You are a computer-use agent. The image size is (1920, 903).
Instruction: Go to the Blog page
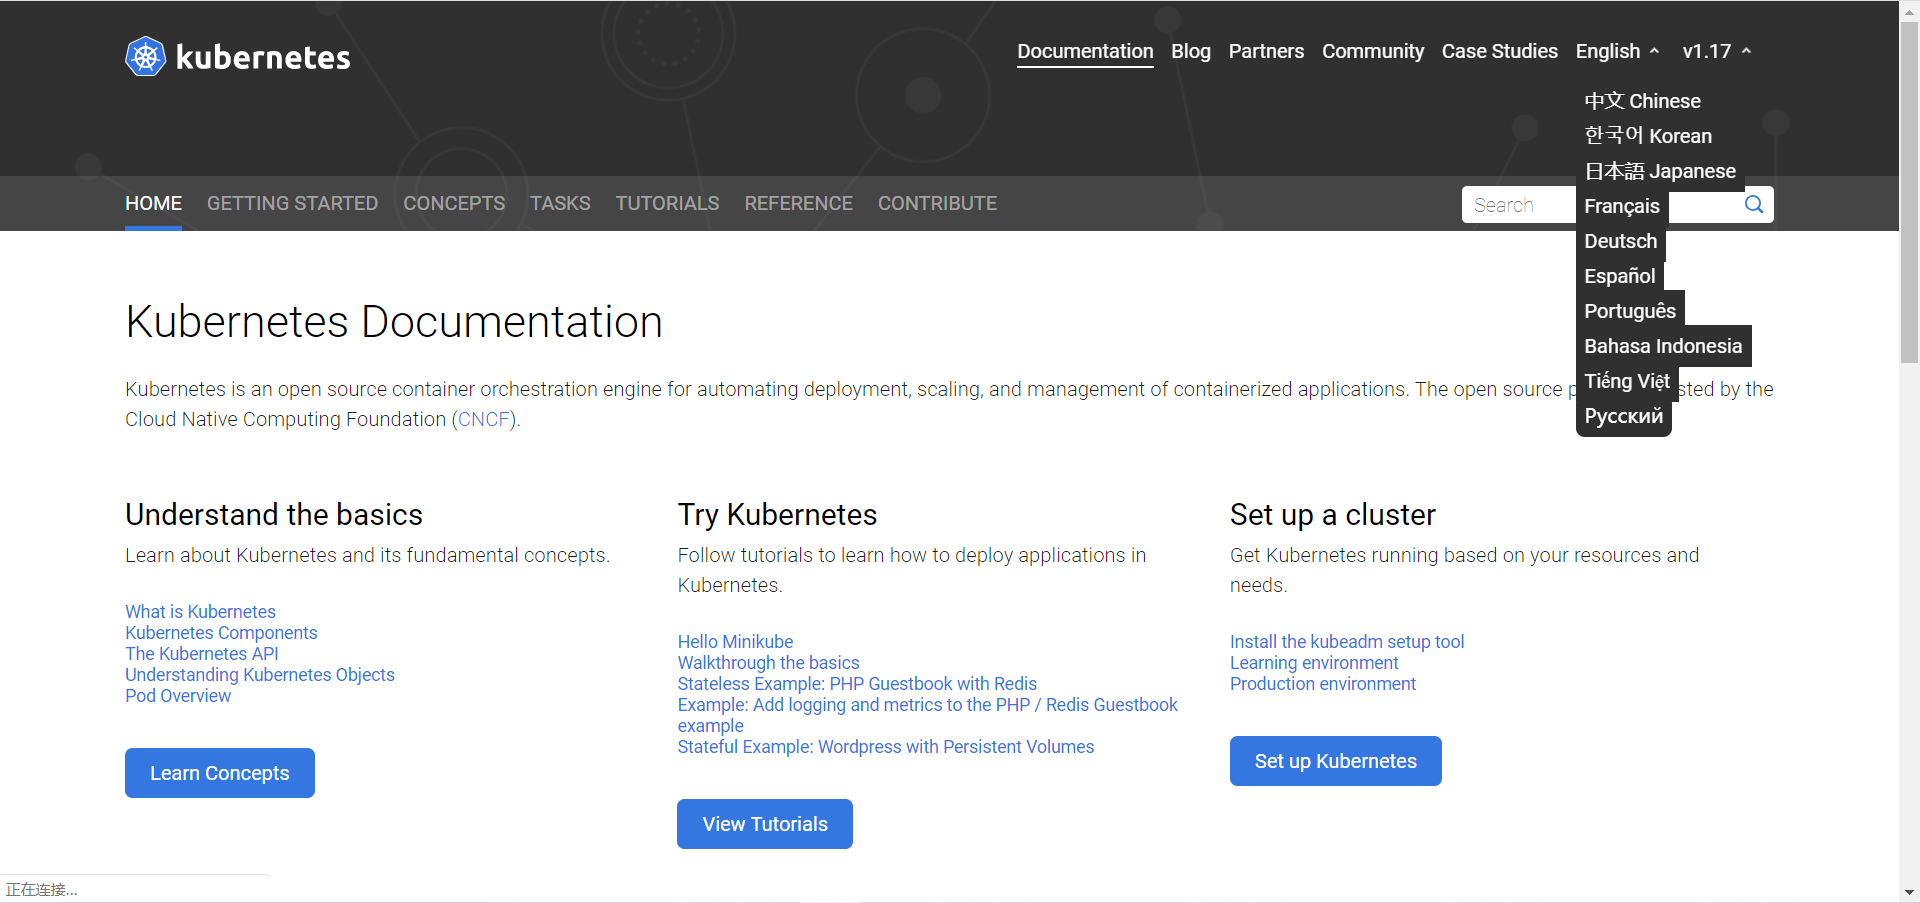1191,51
